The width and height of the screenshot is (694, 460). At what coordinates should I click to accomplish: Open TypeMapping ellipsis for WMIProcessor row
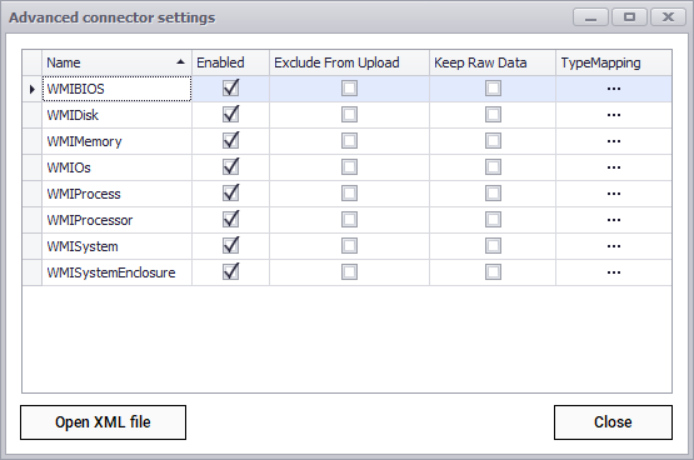coord(614,219)
